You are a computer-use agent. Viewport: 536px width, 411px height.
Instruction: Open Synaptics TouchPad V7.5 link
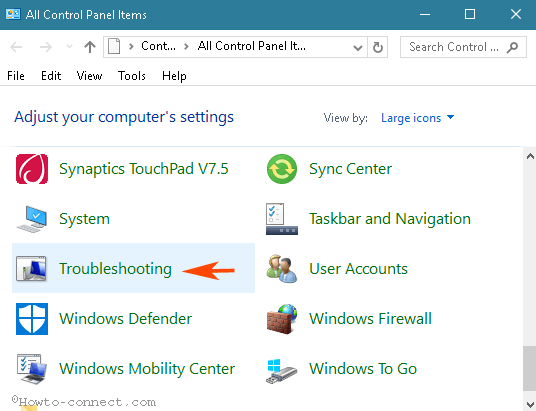144,169
